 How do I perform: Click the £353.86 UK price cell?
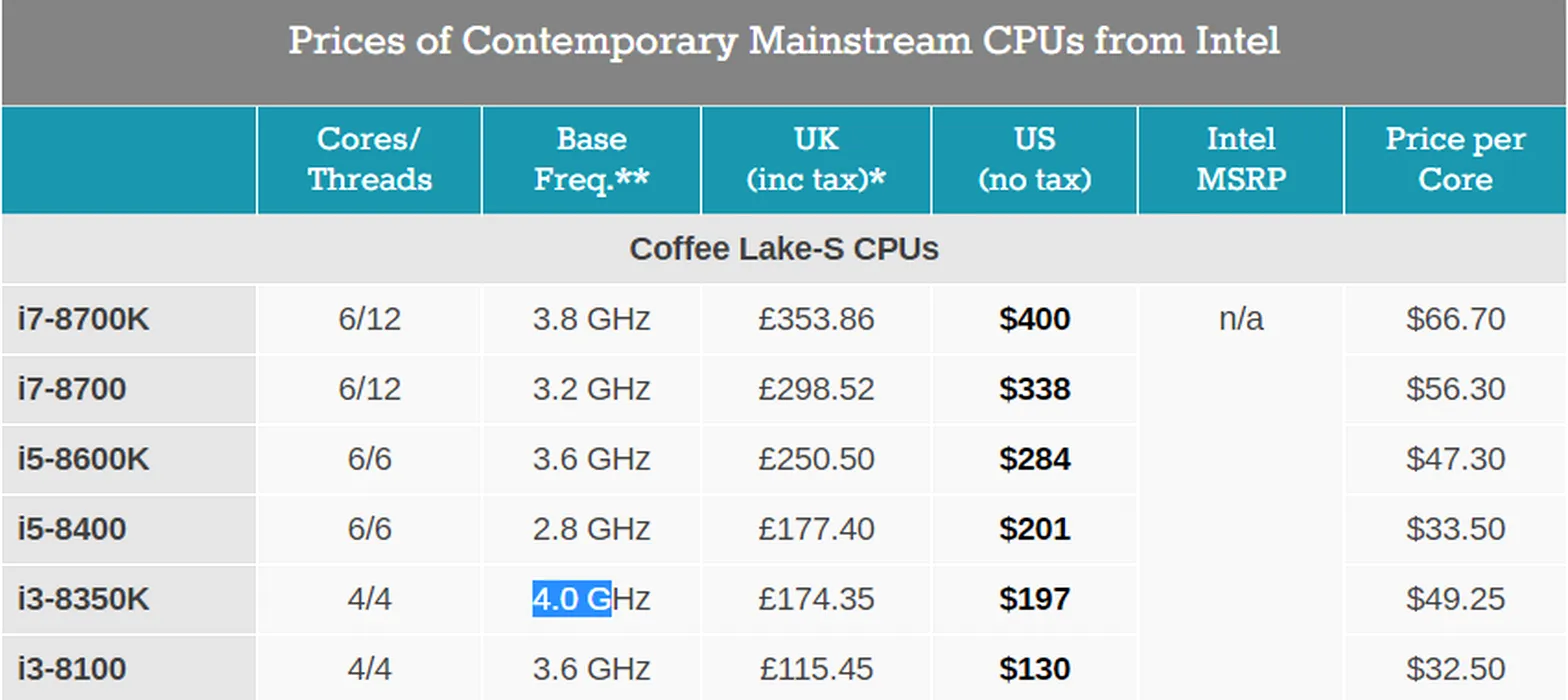[x=816, y=319]
